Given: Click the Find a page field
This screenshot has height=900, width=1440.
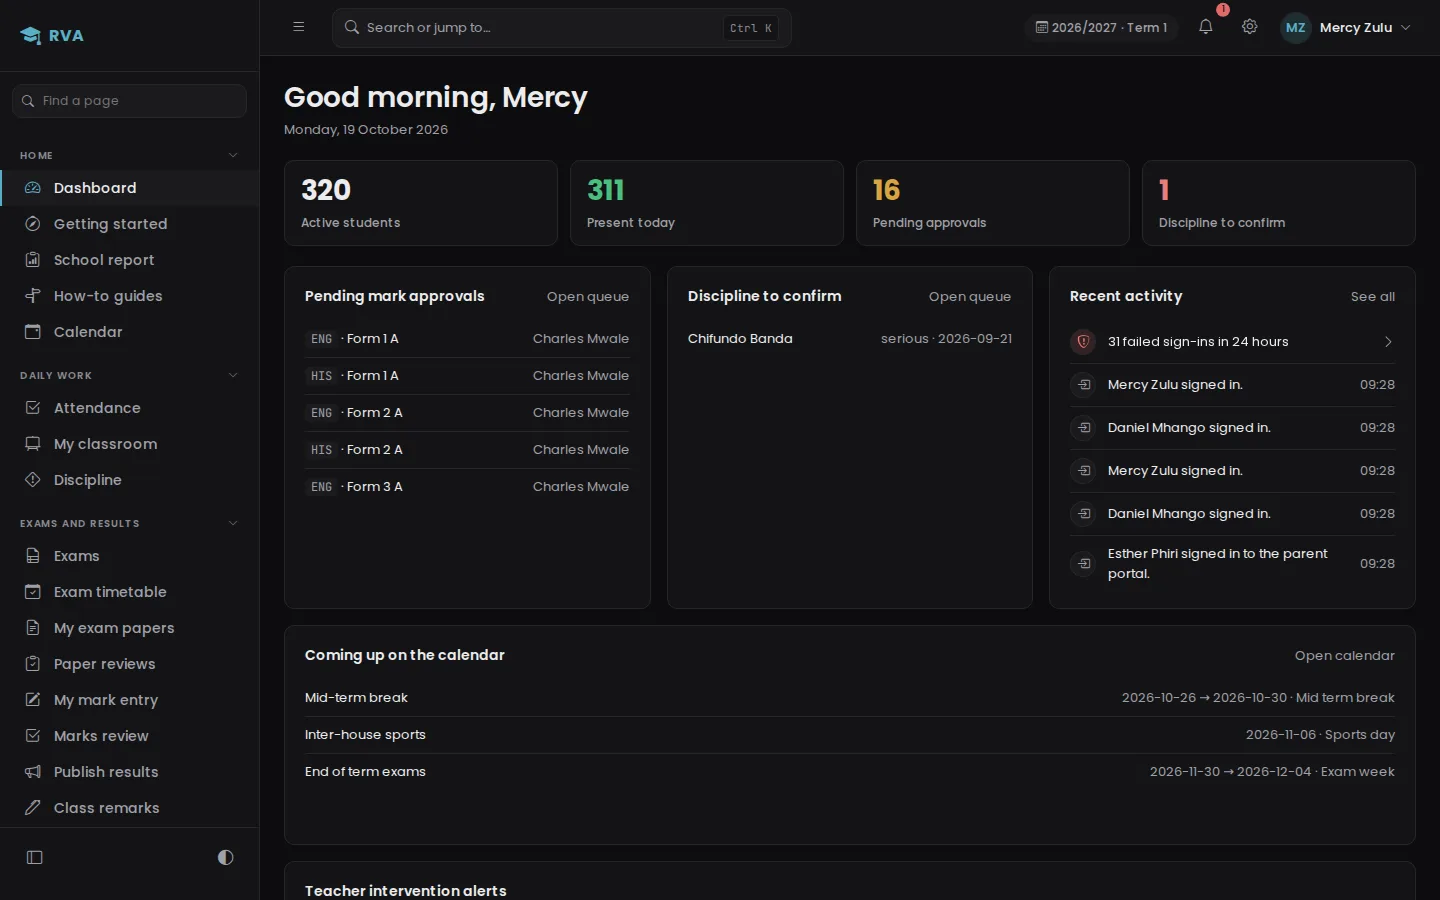Looking at the screenshot, I should click(x=129, y=101).
